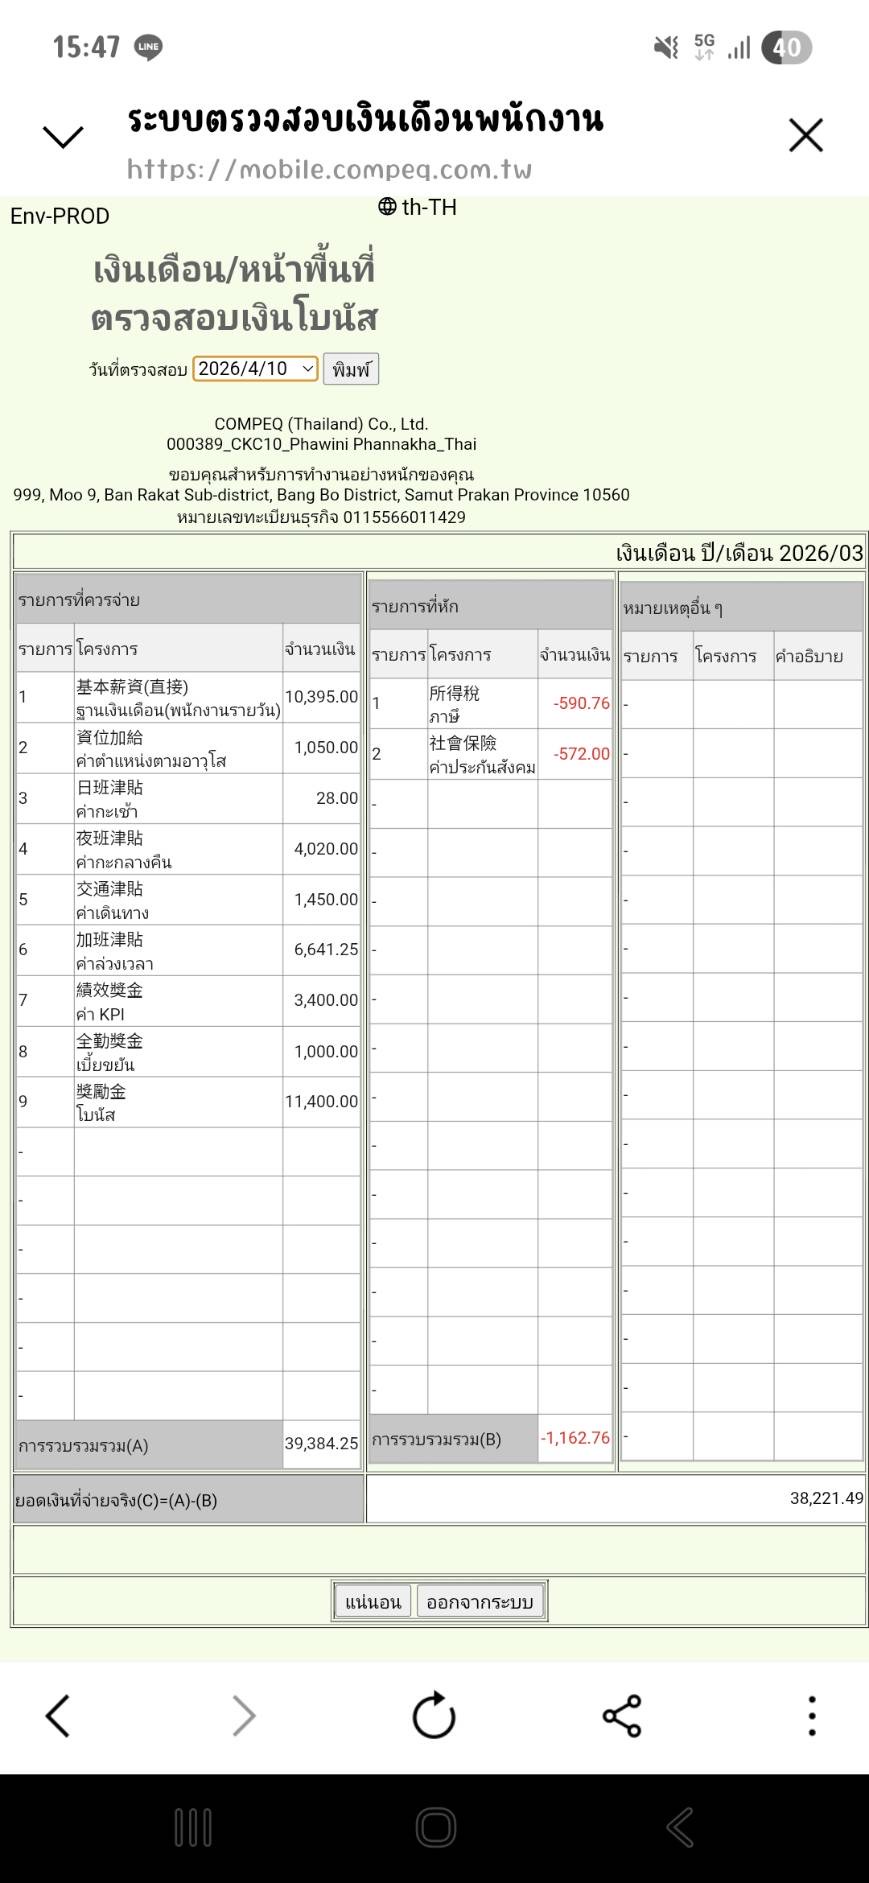The image size is (869, 1883).
Task: Click the แน่นอน confirm button
Action: coord(373,1602)
